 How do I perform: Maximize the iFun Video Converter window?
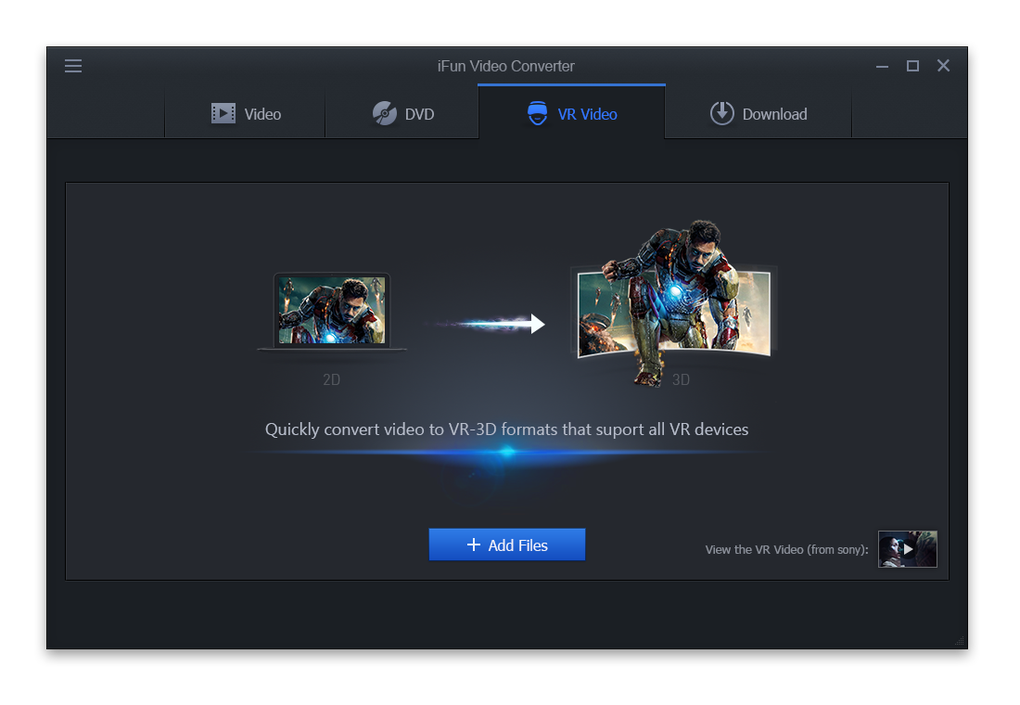pos(913,66)
